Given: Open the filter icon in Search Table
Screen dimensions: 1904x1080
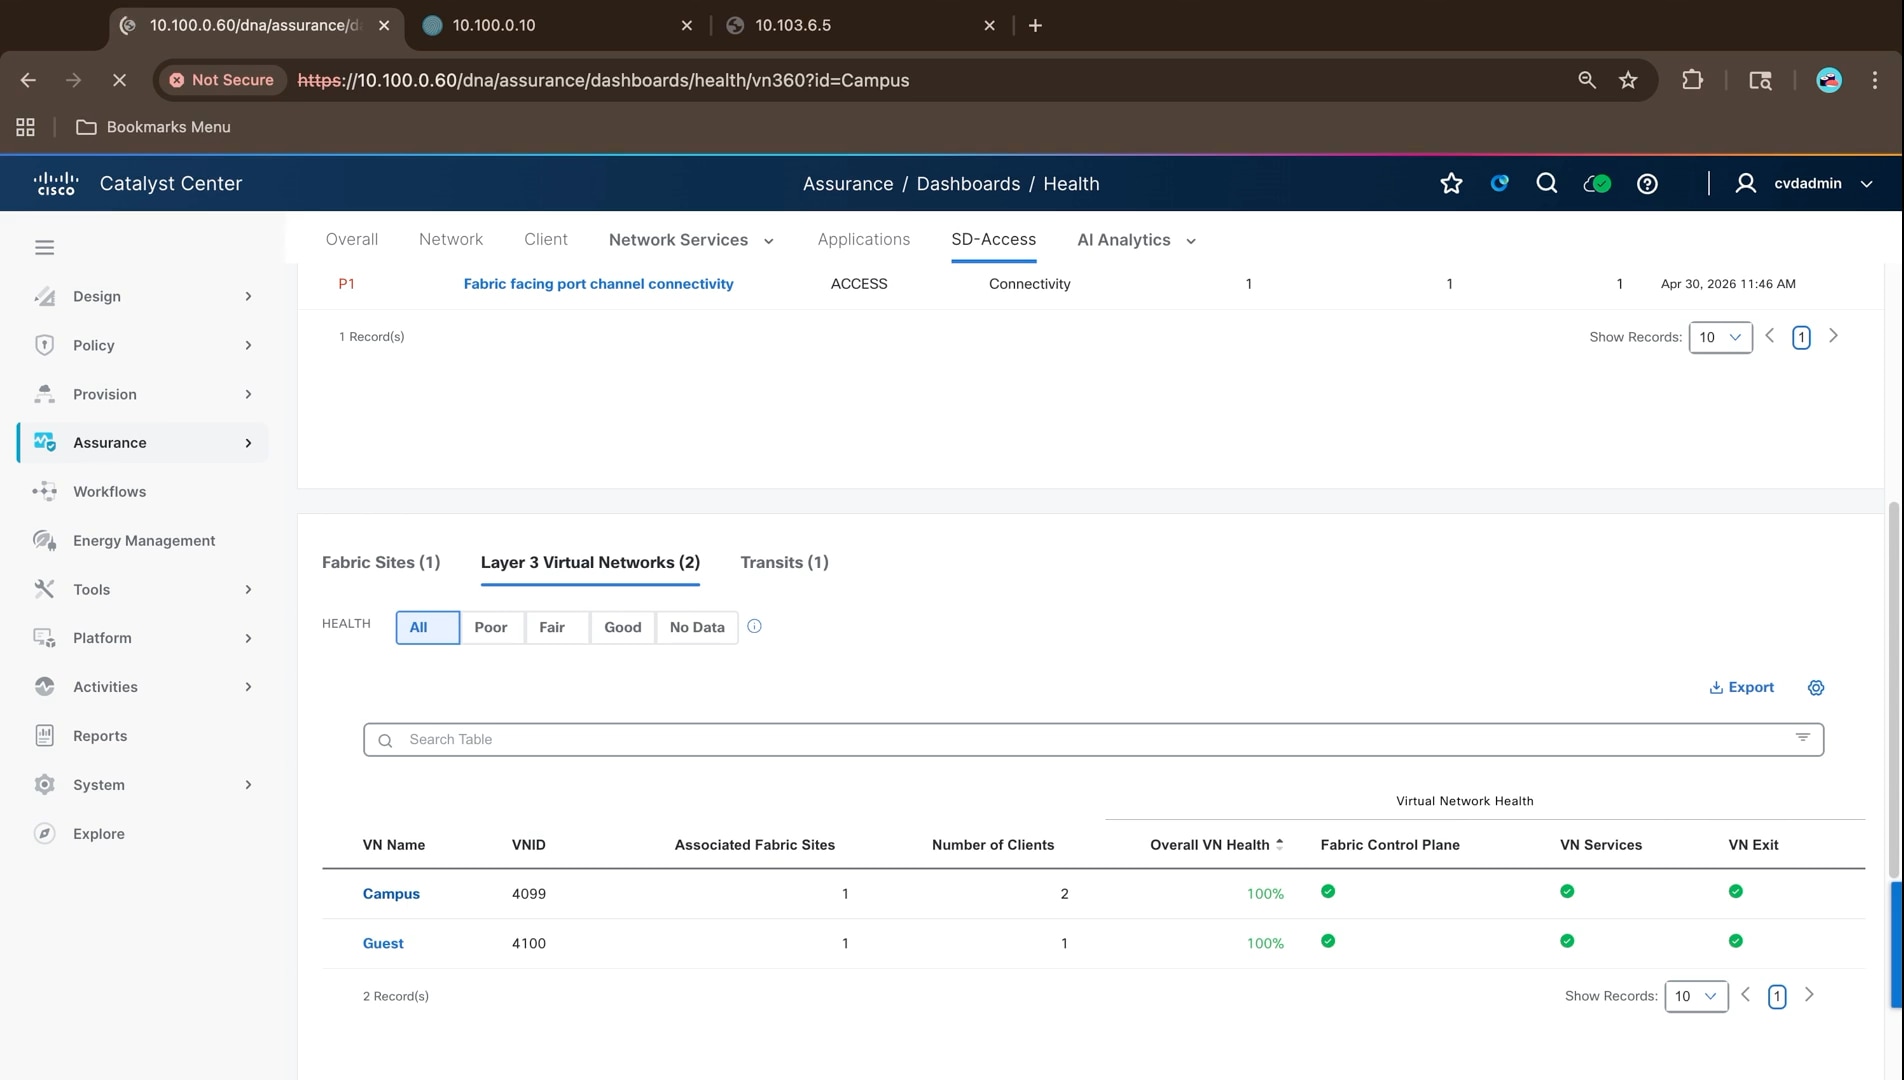Looking at the screenshot, I should 1802,738.
